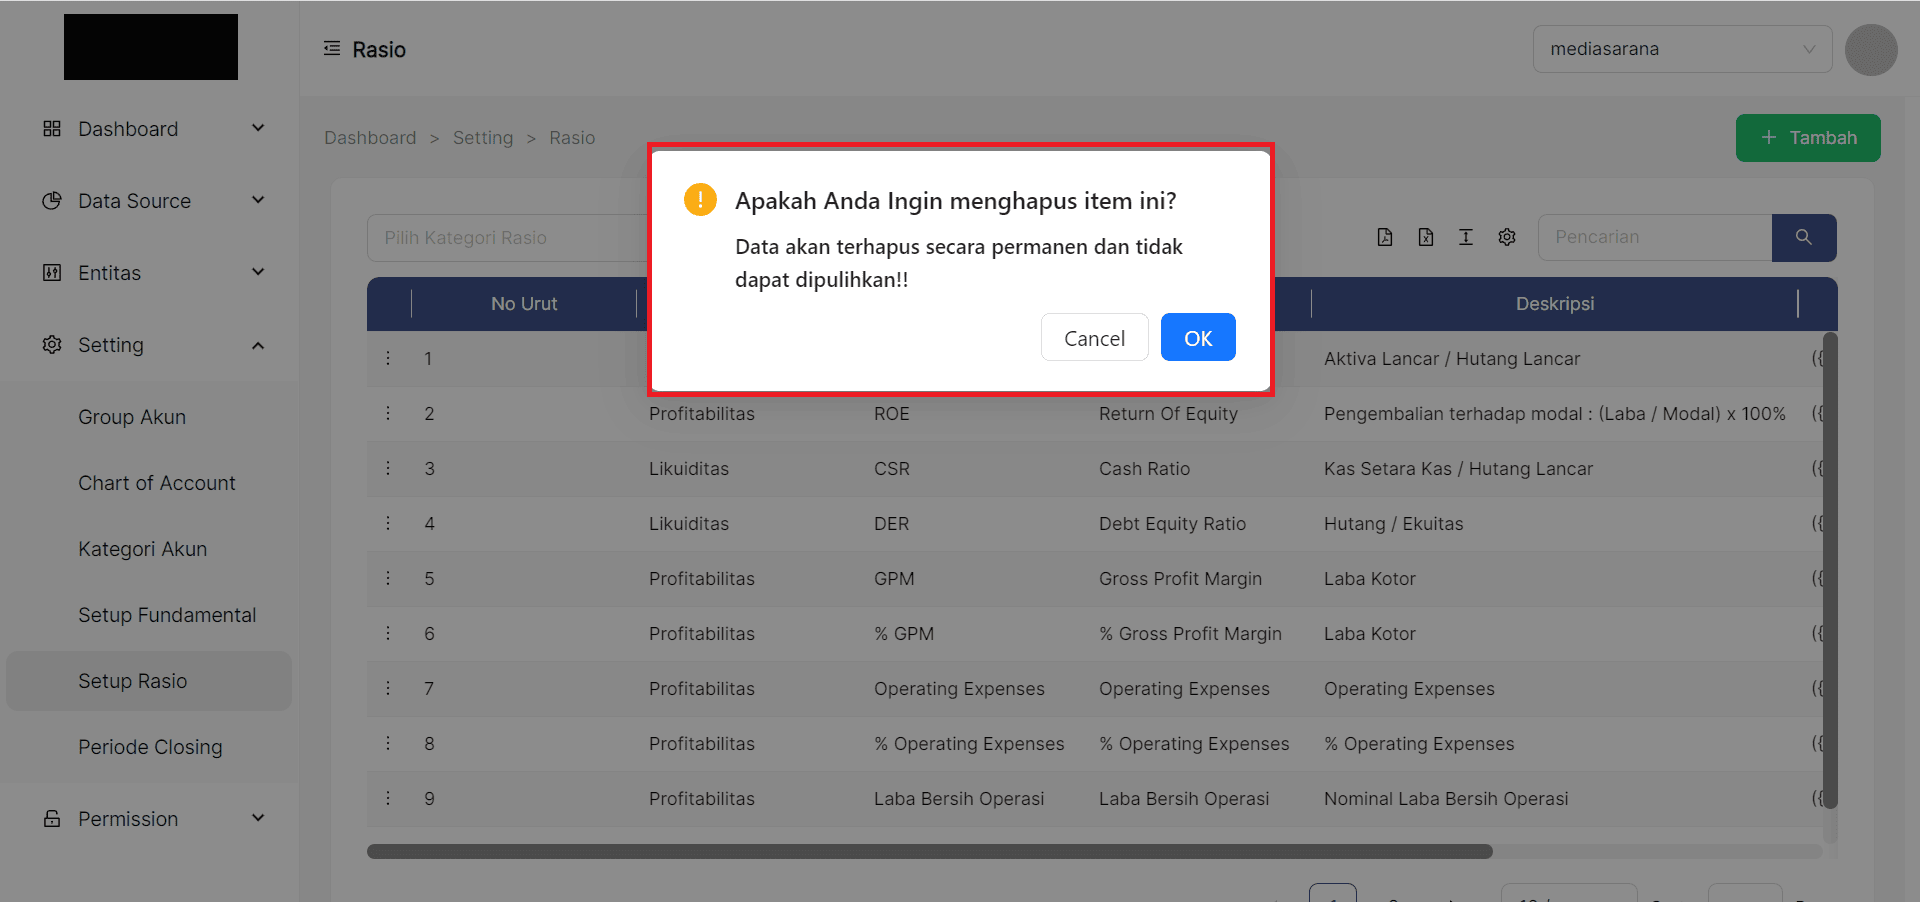Click OK to confirm item deletion

(x=1197, y=338)
